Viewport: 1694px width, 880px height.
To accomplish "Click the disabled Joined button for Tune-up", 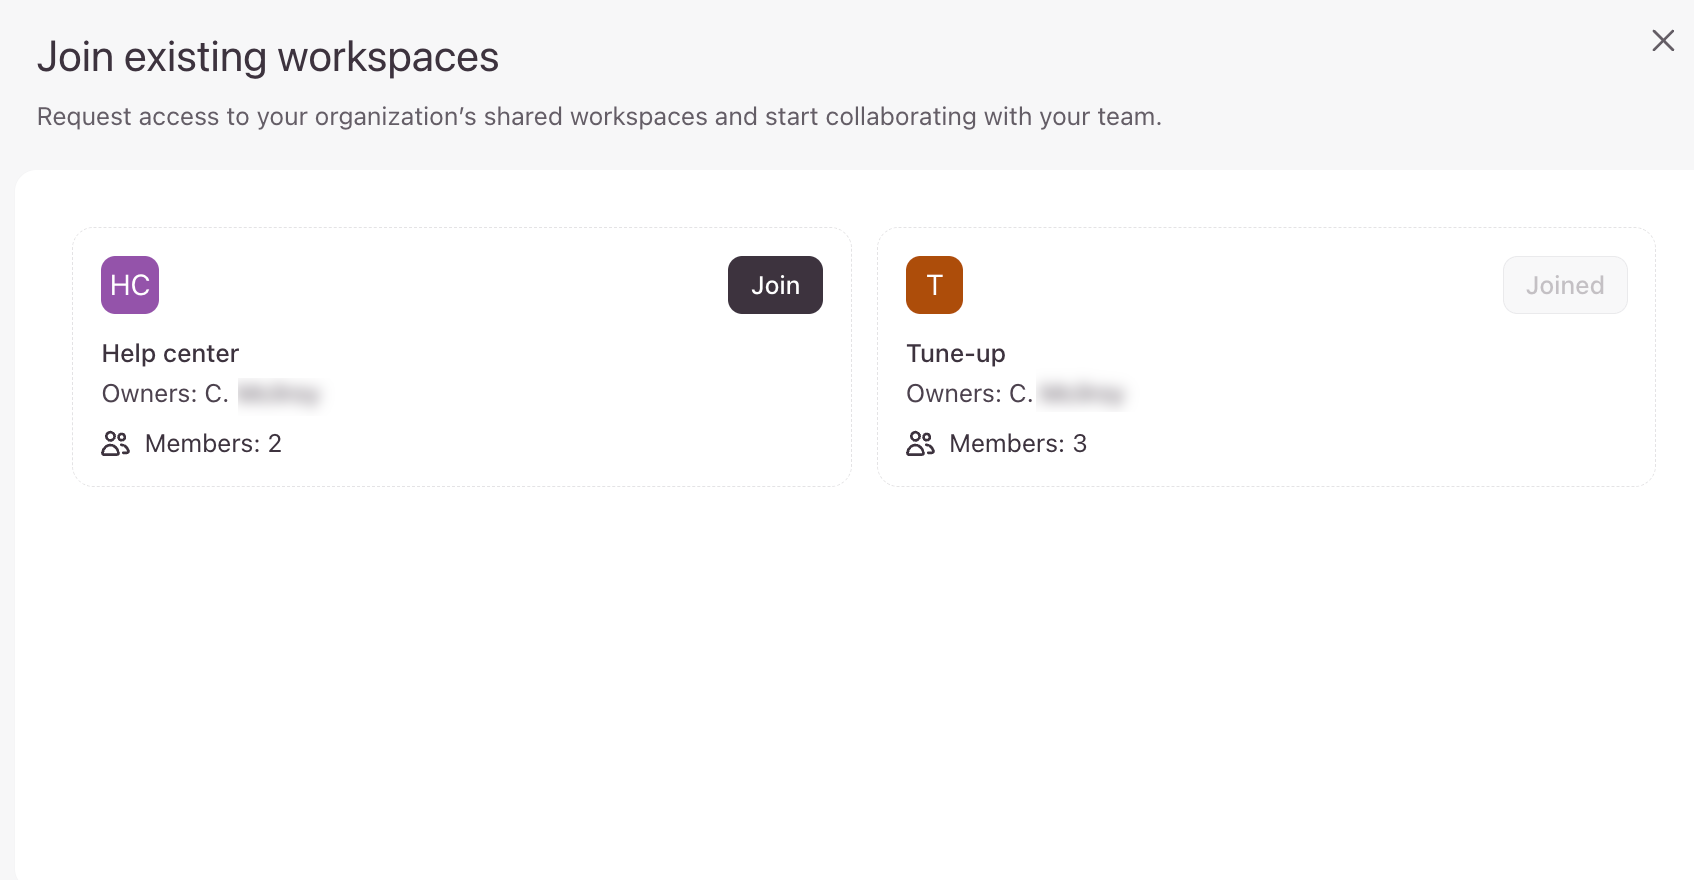I will tap(1564, 285).
